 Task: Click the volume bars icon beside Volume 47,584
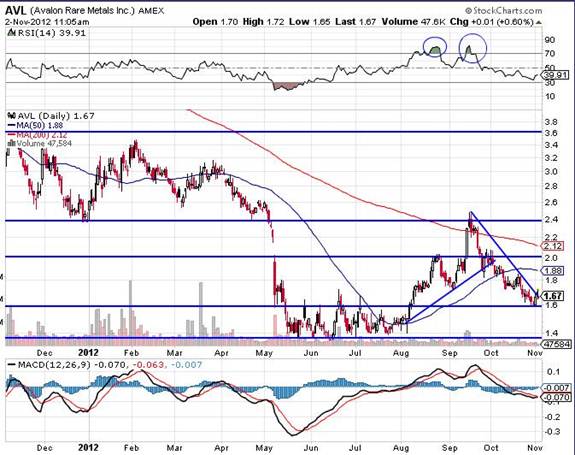pyautogui.click(x=11, y=143)
